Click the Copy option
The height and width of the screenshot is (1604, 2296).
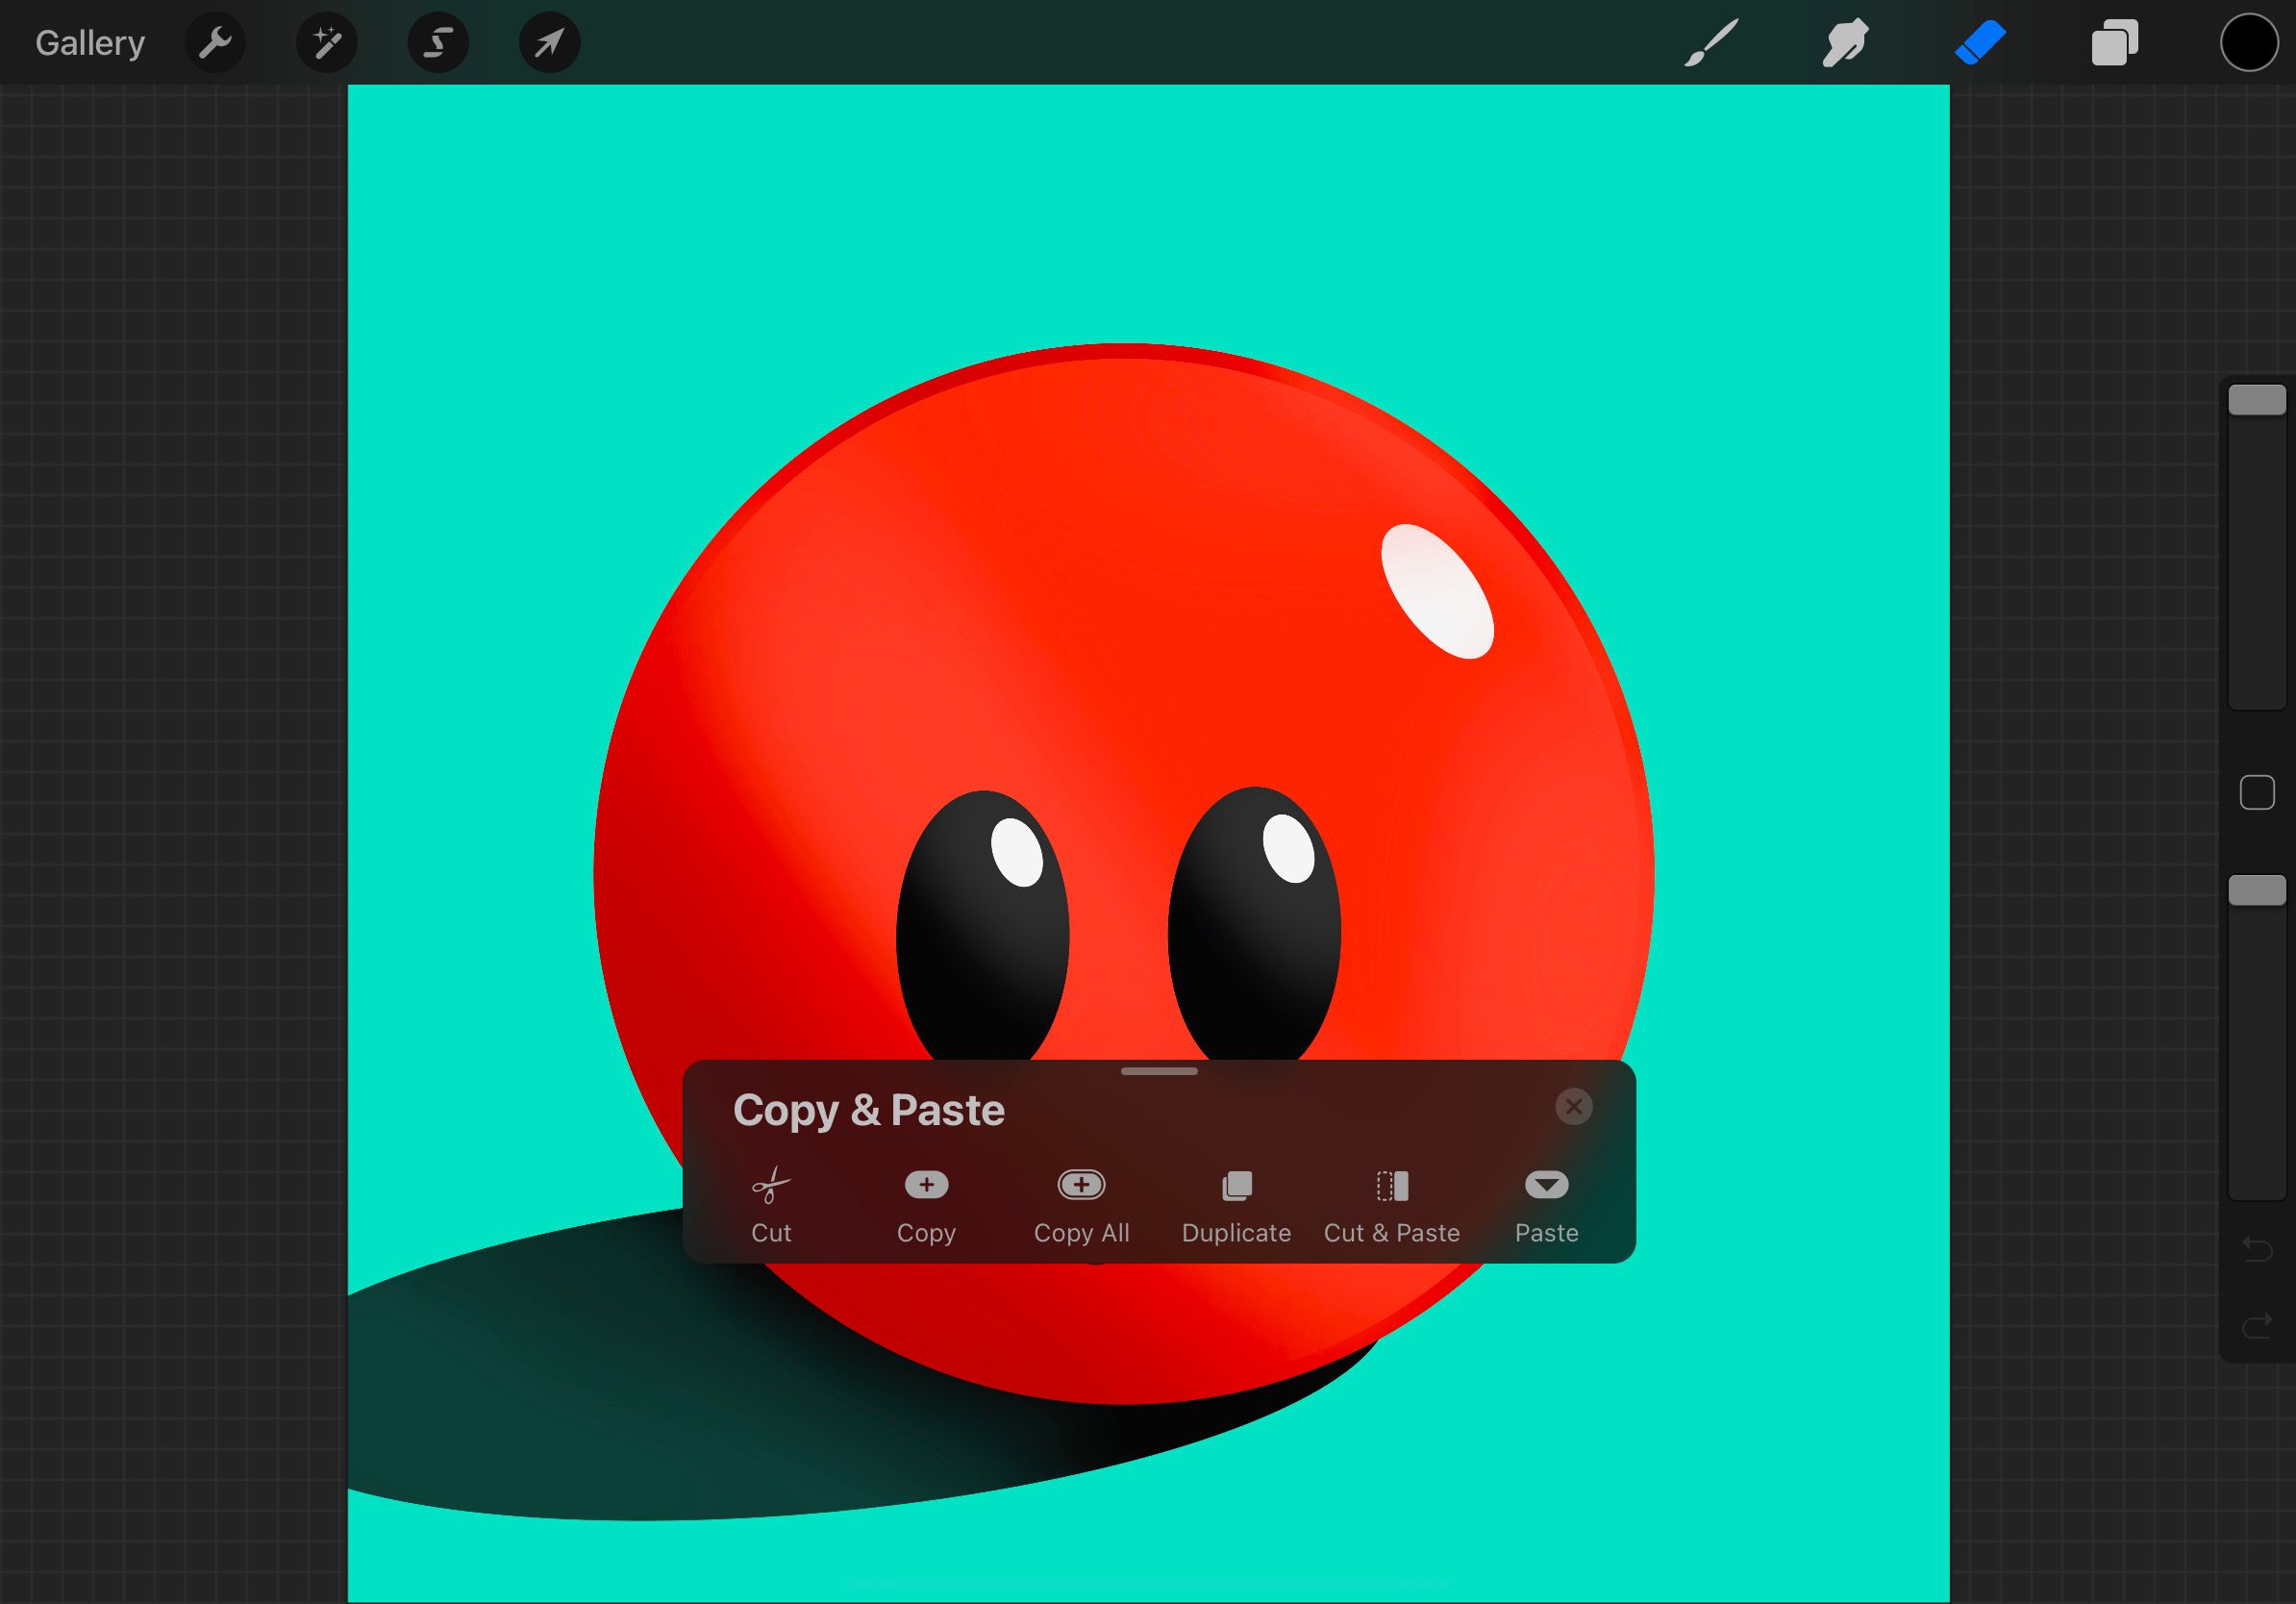(x=926, y=1206)
